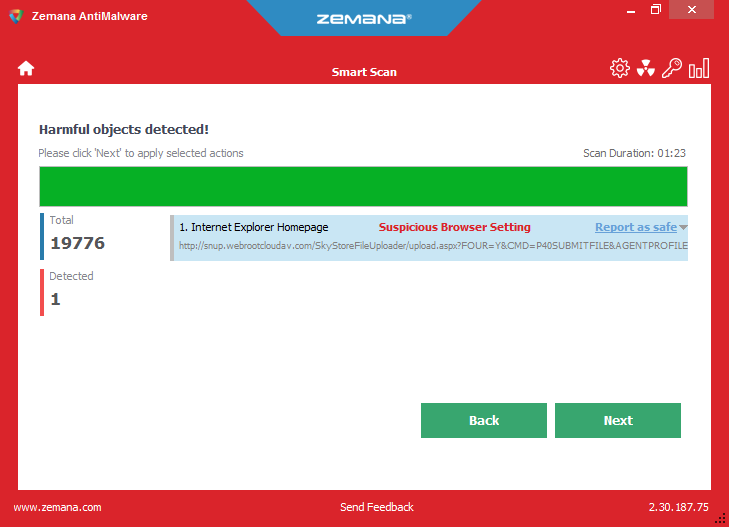Click the Harmful objects detected! heading
Viewport: 729px width, 527px height.
(124, 129)
